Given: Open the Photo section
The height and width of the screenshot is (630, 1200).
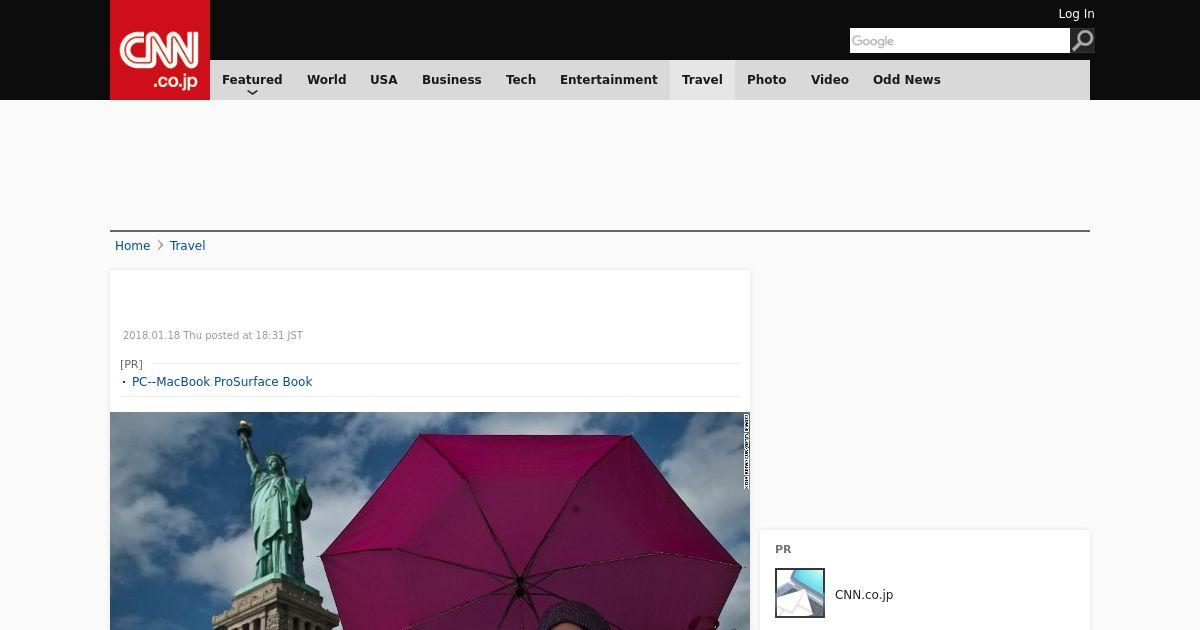Looking at the screenshot, I should click(767, 80).
